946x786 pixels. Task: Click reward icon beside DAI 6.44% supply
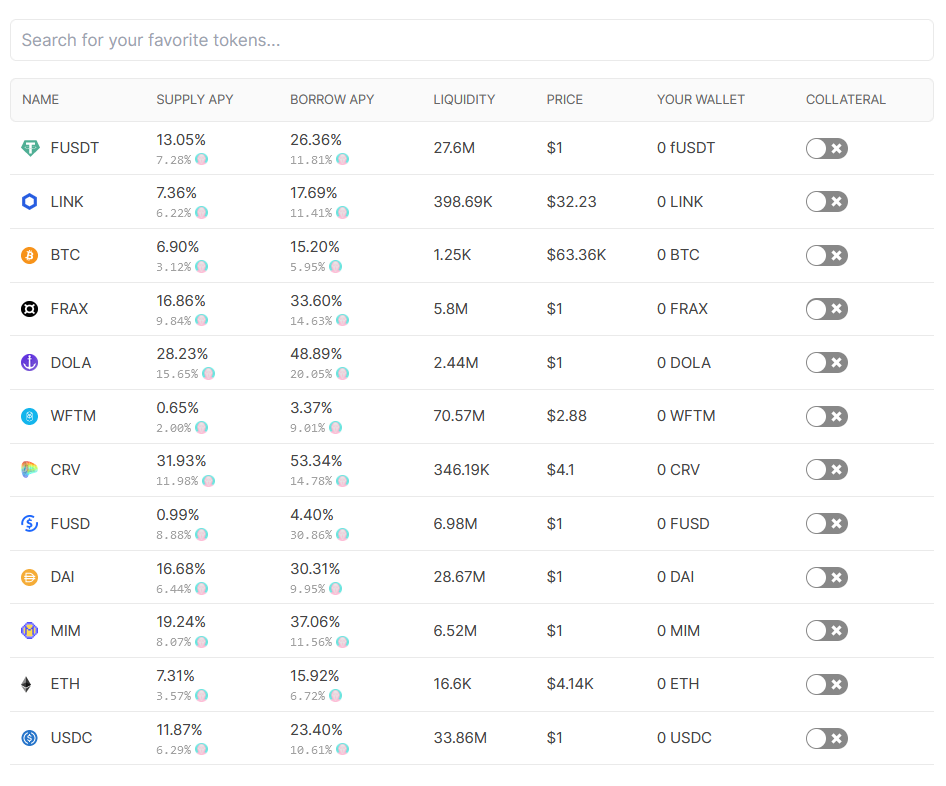pyautogui.click(x=202, y=588)
